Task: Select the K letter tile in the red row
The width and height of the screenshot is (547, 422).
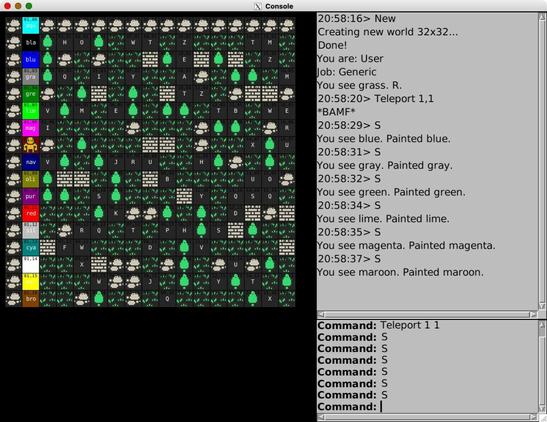Action: click(x=116, y=213)
